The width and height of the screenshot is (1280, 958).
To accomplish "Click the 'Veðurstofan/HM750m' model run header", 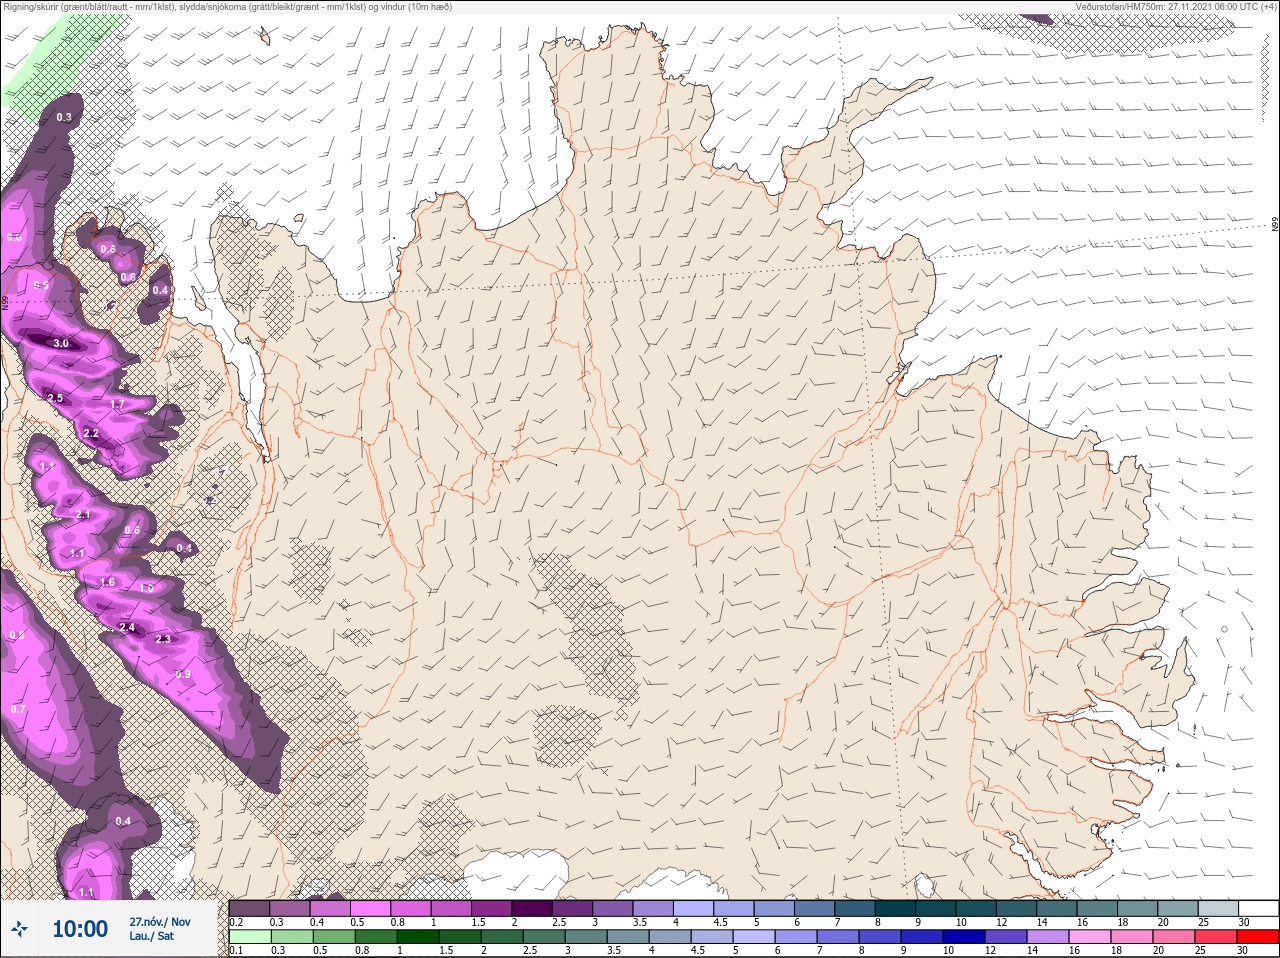I will click(1176, 7).
